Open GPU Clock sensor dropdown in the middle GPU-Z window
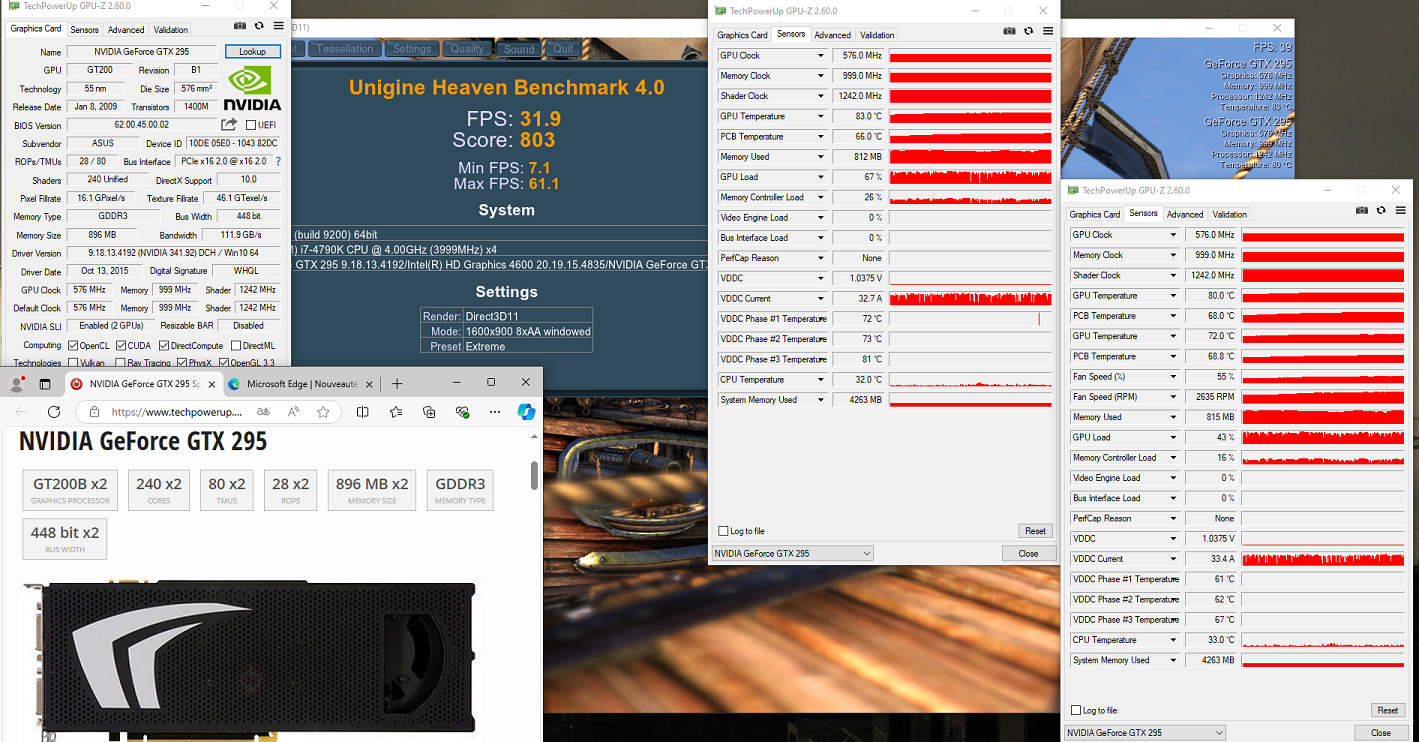This screenshot has width=1419, height=742. click(821, 56)
